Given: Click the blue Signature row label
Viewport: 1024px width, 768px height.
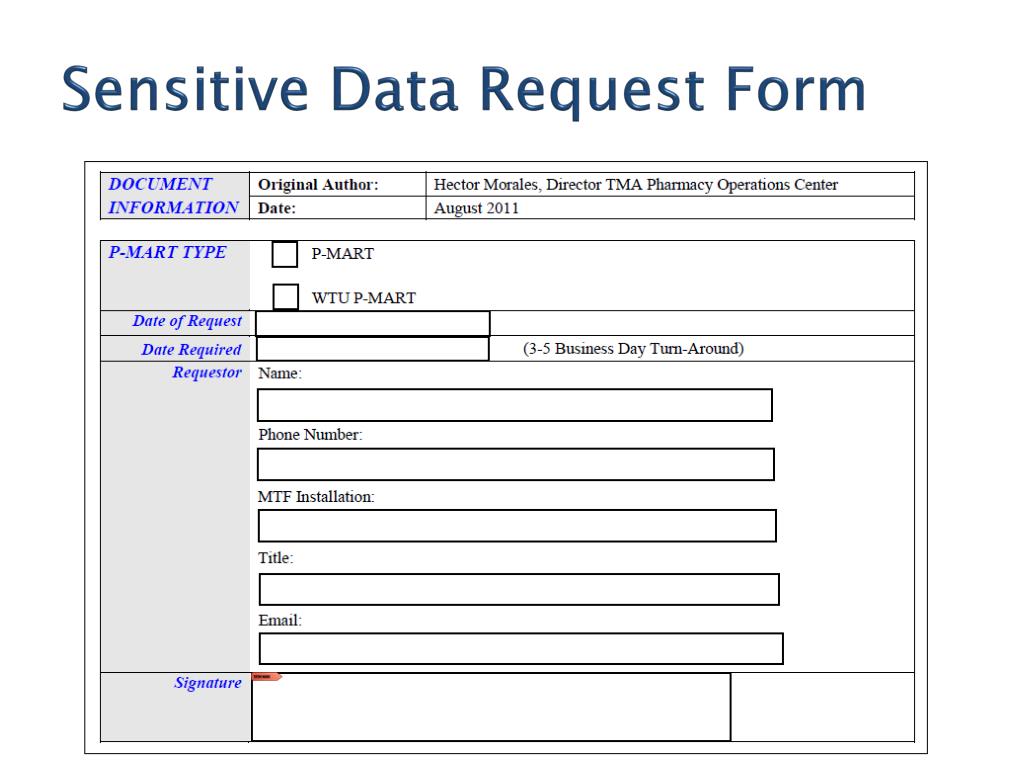Looking at the screenshot, I should click(x=208, y=683).
